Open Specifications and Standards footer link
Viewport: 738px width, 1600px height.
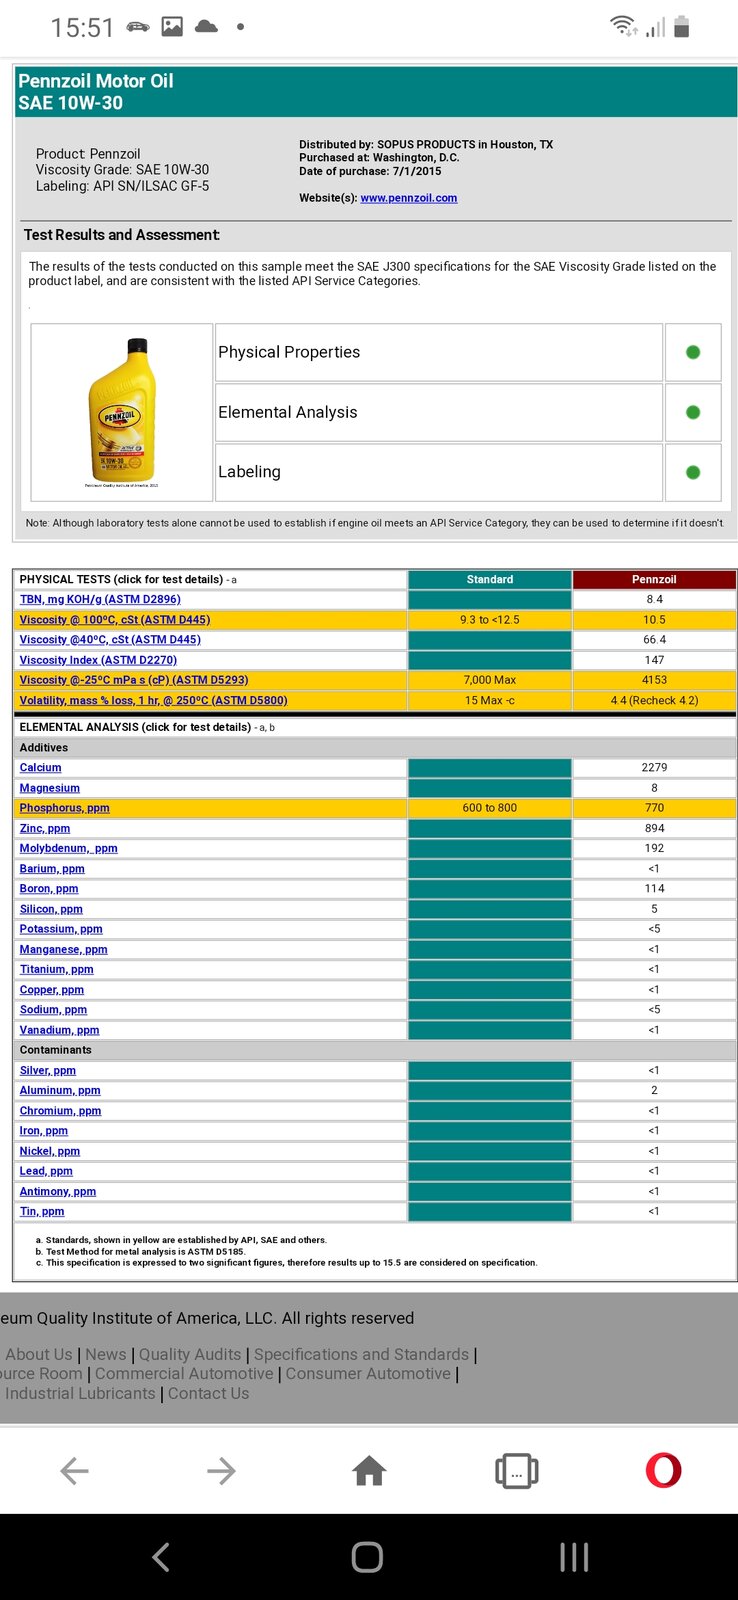point(361,1354)
